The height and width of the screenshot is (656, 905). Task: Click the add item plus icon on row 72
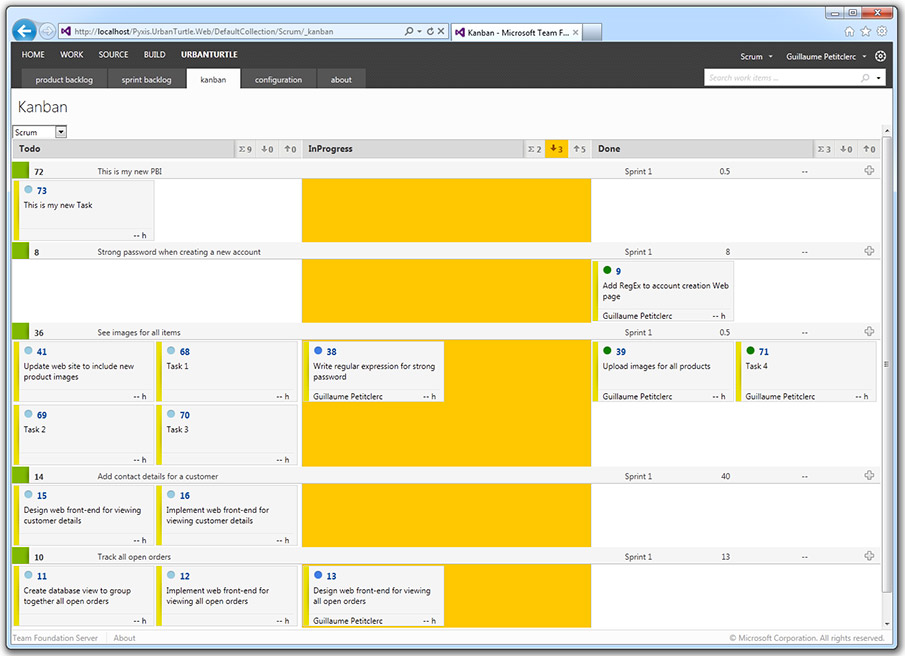coord(868,171)
